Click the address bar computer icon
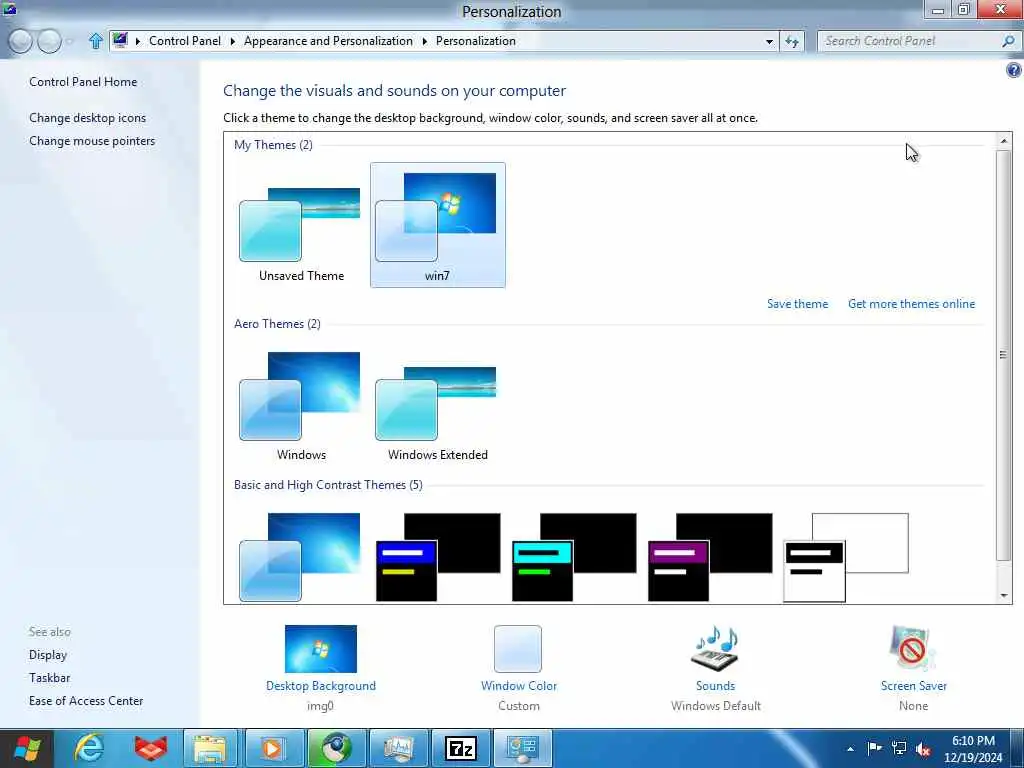1024x768 pixels. pos(120,40)
